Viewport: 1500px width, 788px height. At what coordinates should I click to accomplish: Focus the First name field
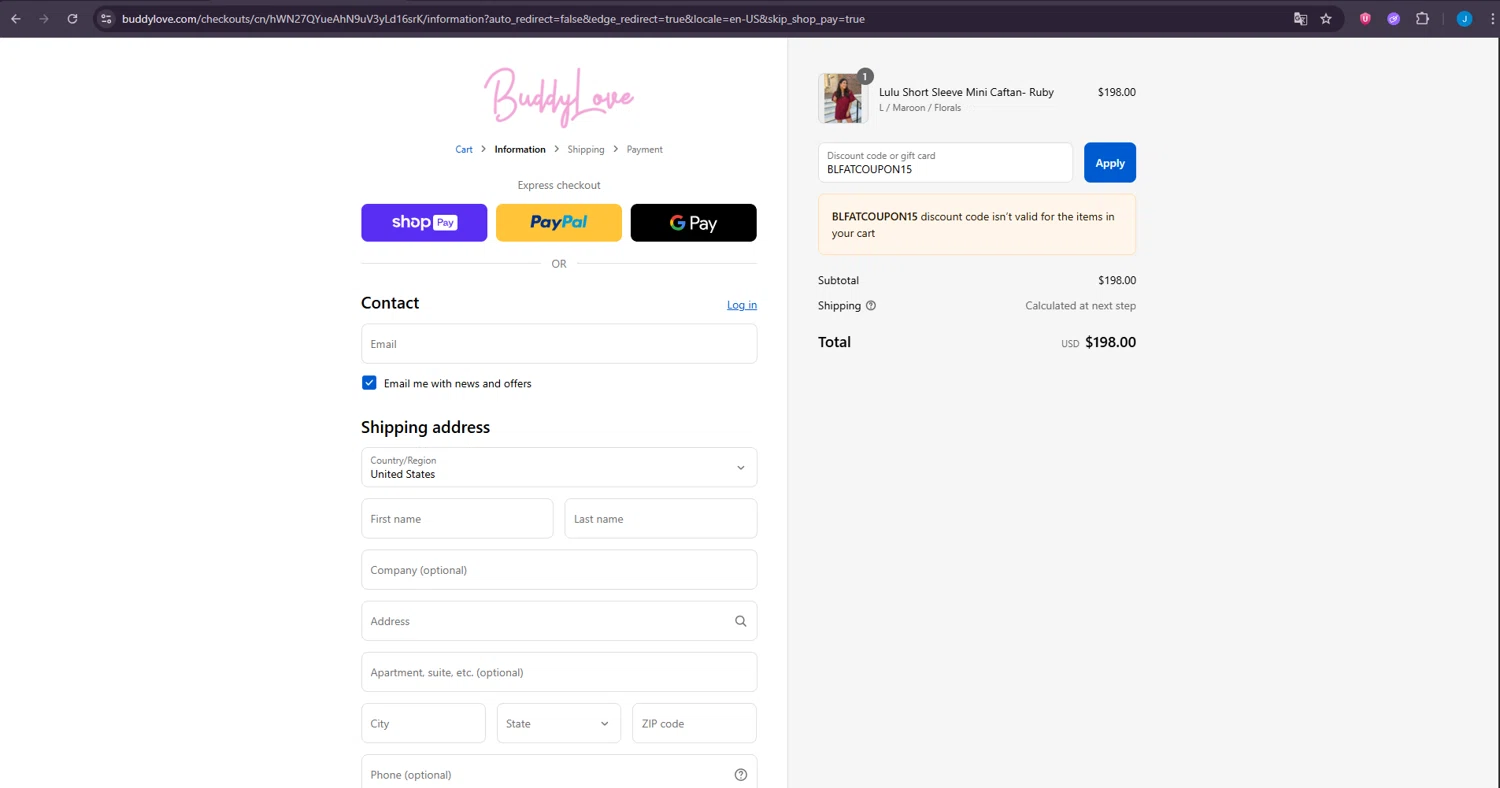click(457, 519)
